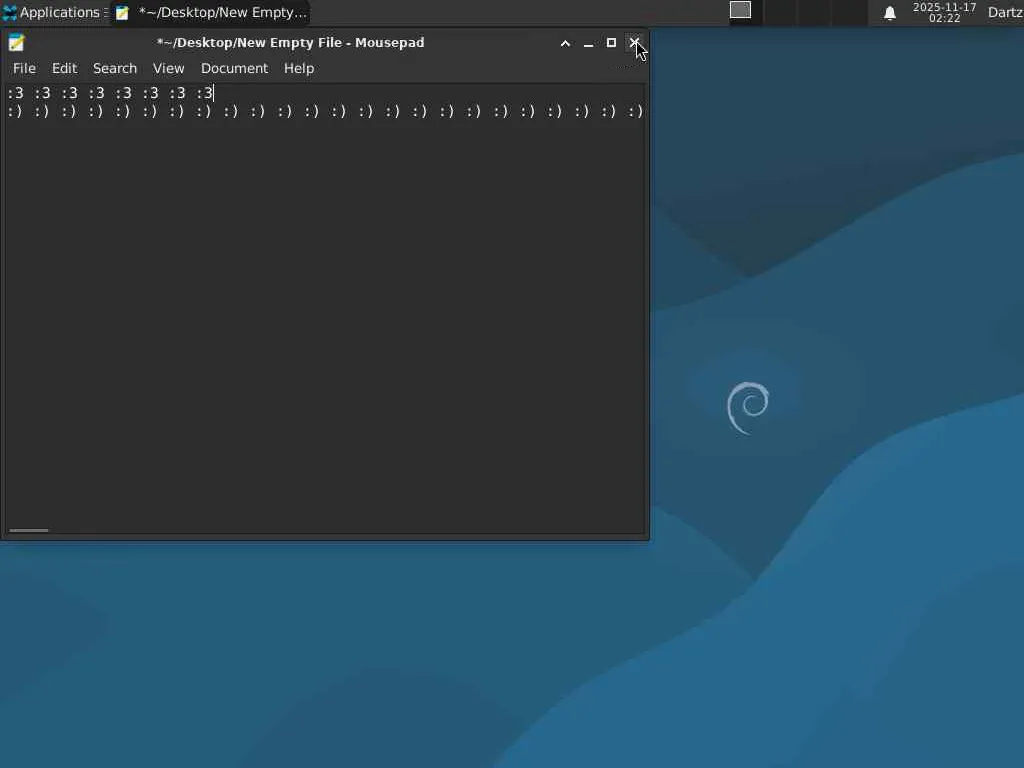Open the Help menu
Screen dimensions: 1024x768
(298, 69)
